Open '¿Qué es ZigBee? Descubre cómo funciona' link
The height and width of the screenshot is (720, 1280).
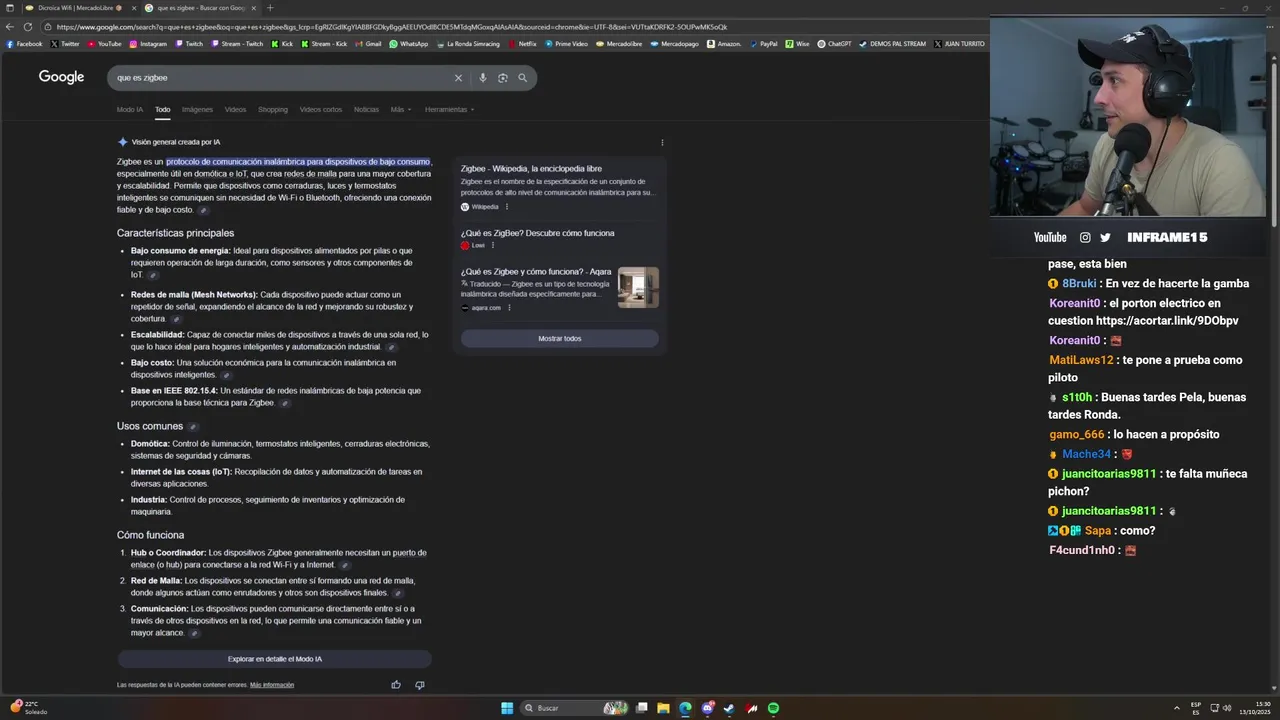tap(538, 233)
